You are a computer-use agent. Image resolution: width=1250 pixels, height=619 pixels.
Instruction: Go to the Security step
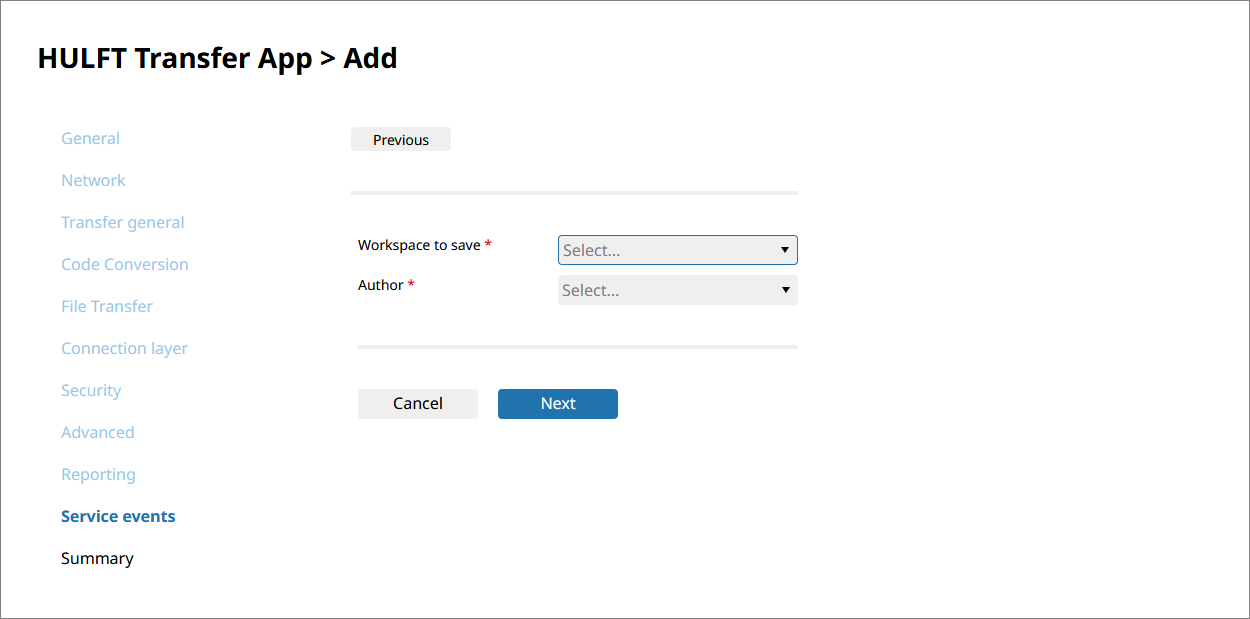click(x=91, y=391)
